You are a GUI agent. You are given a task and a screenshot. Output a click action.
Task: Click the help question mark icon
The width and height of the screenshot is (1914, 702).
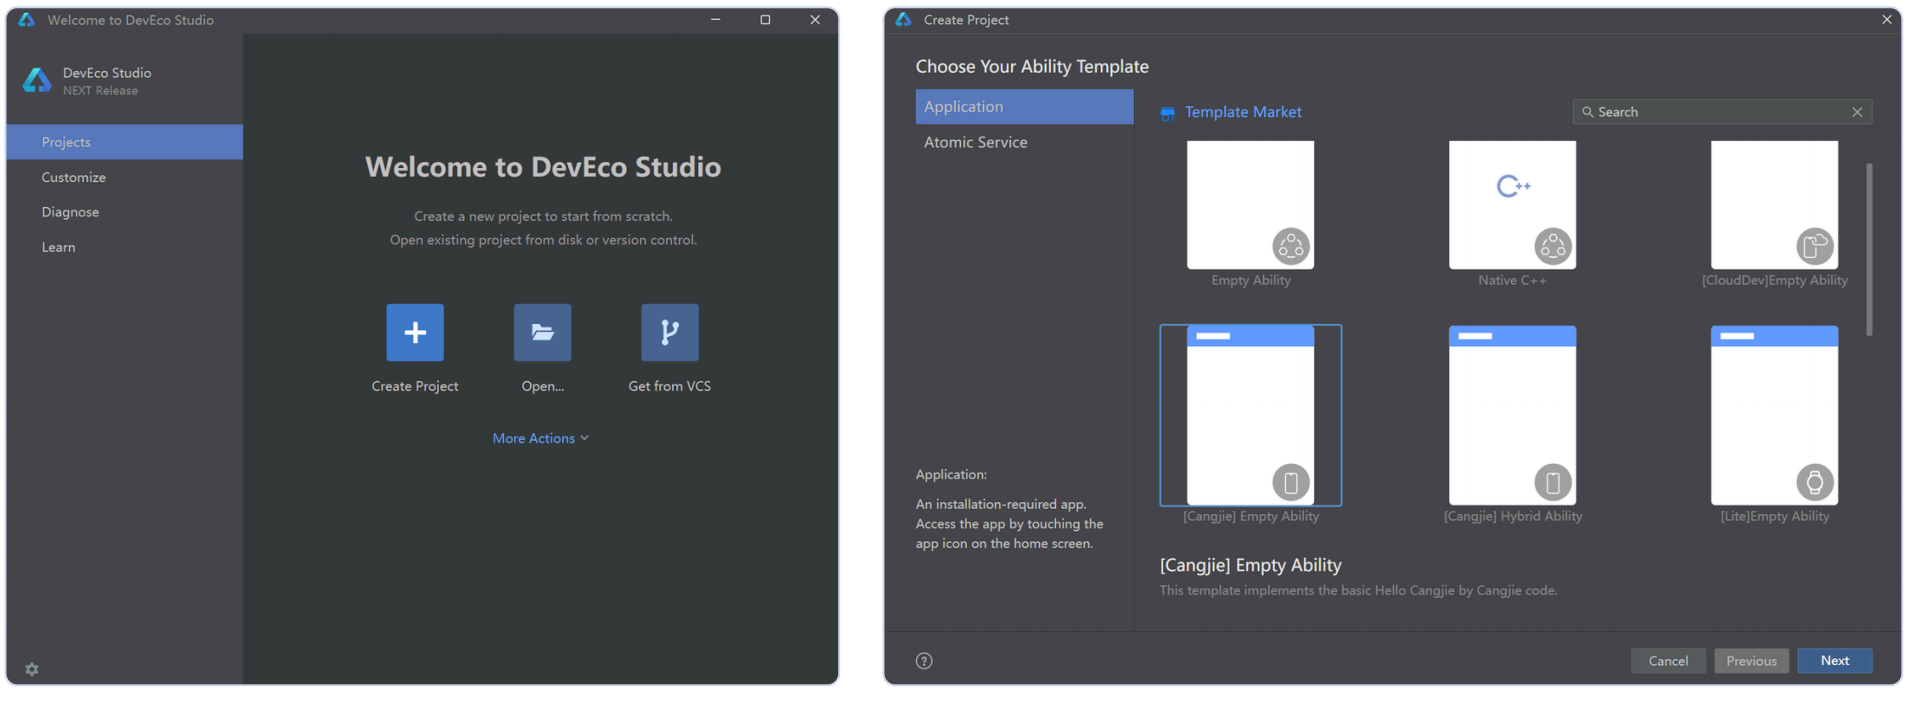pos(924,661)
